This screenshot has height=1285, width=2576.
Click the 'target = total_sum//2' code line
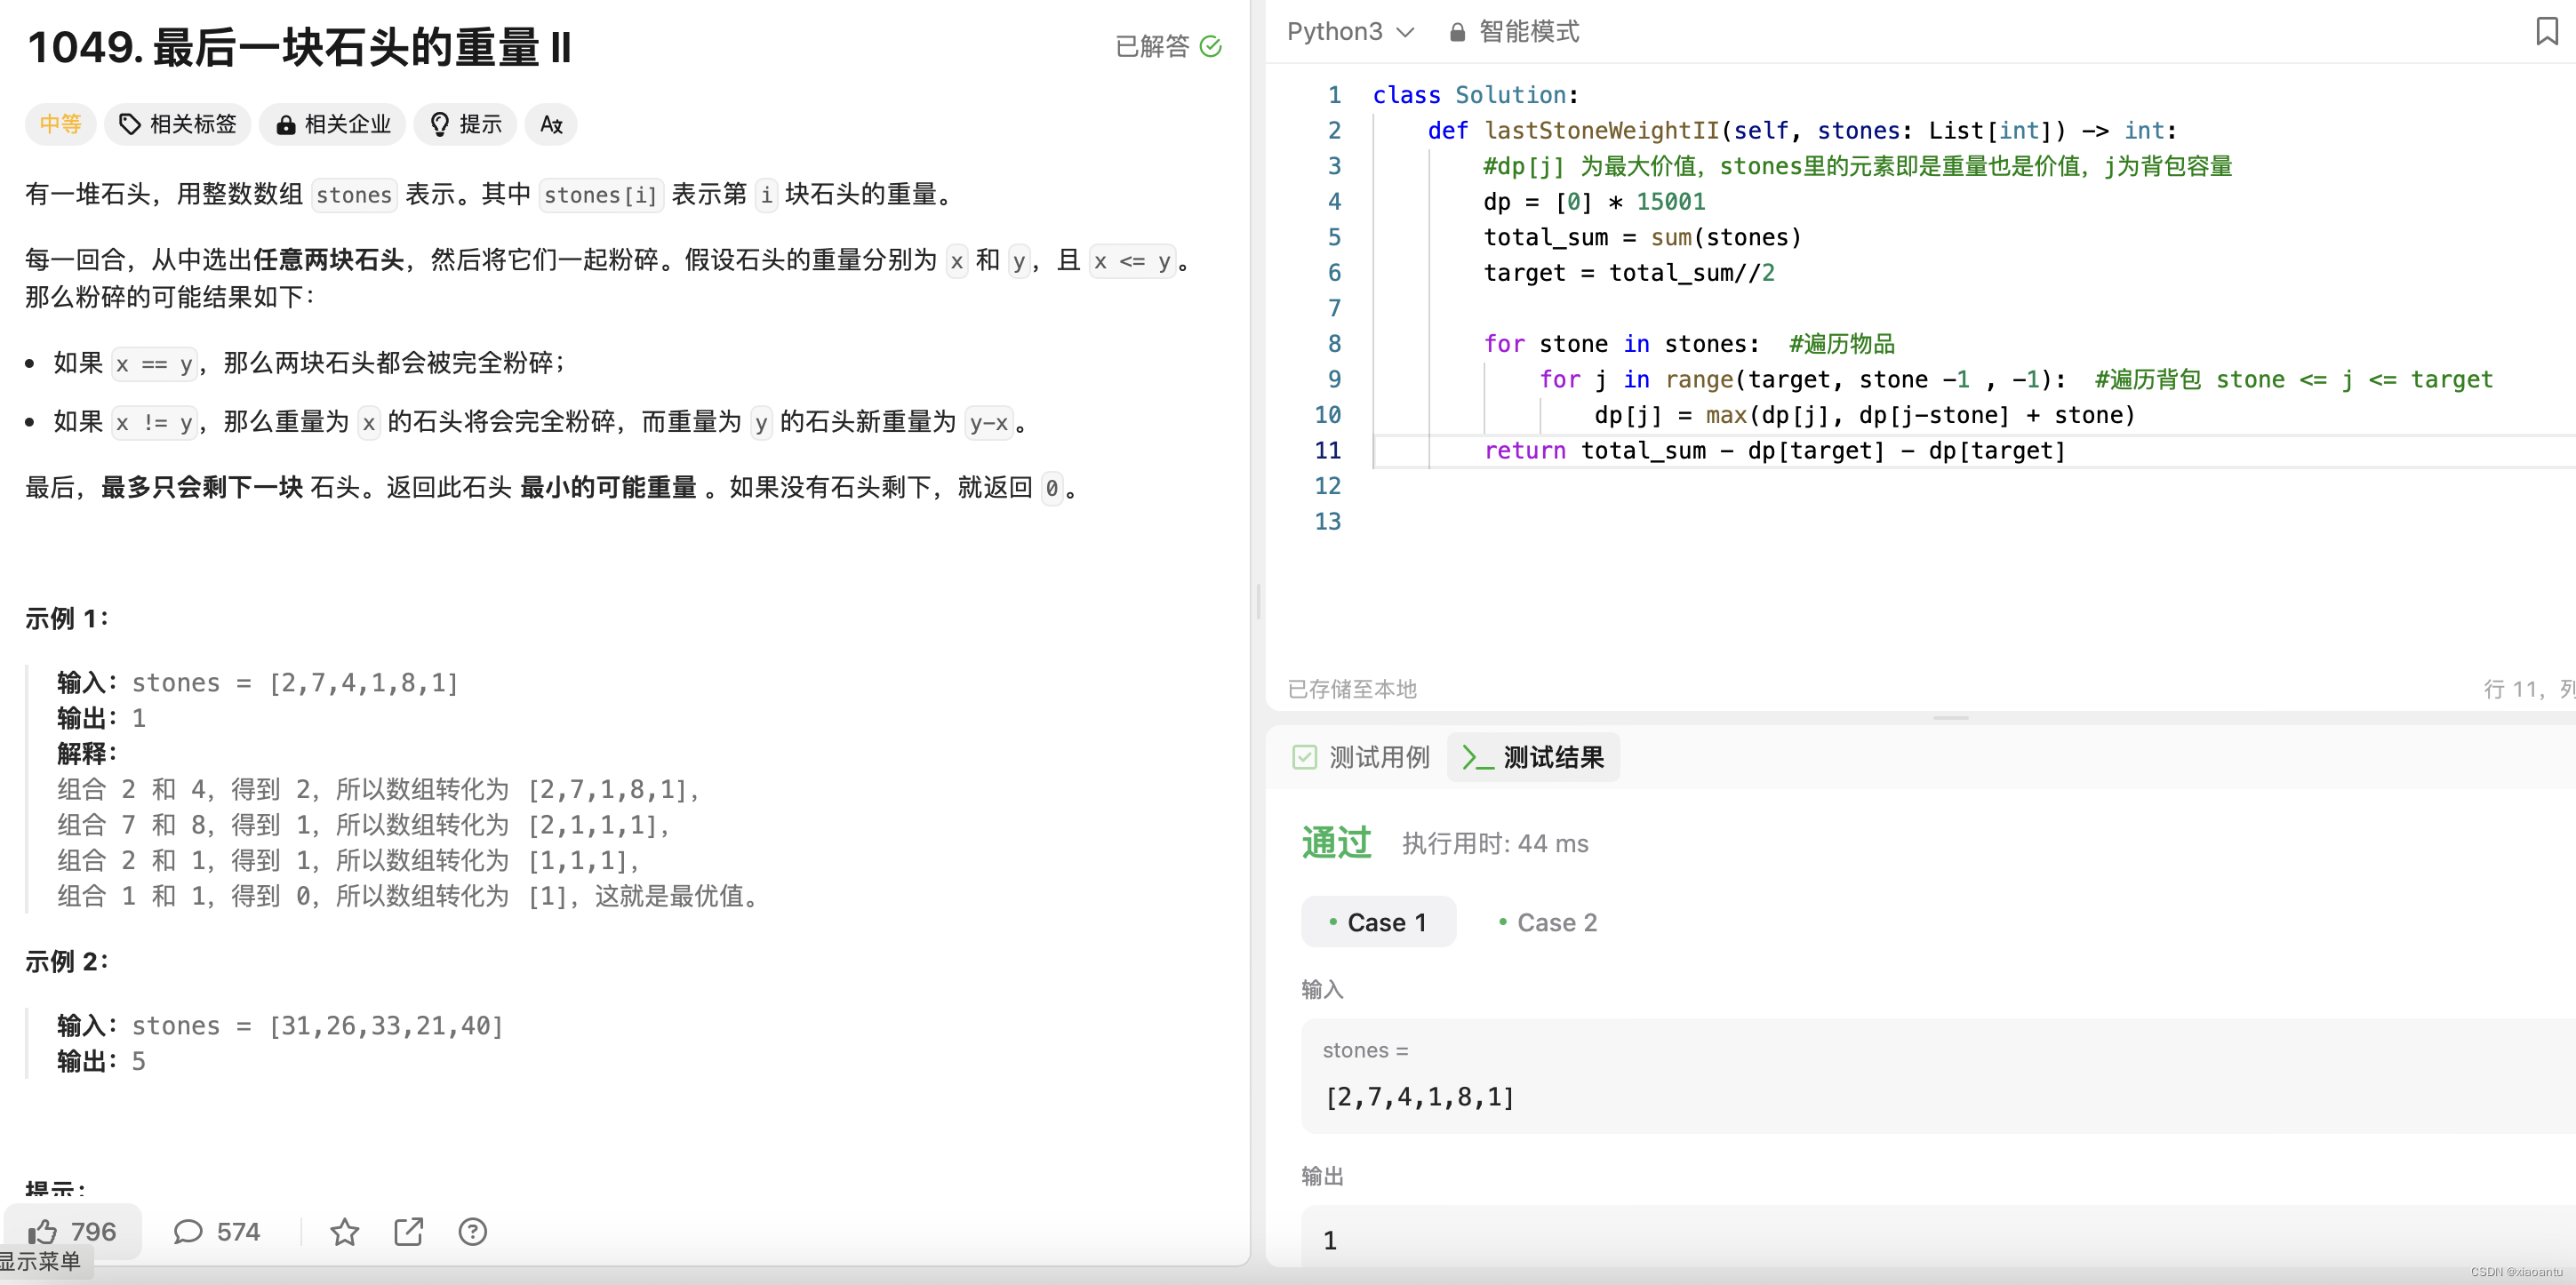[1629, 272]
